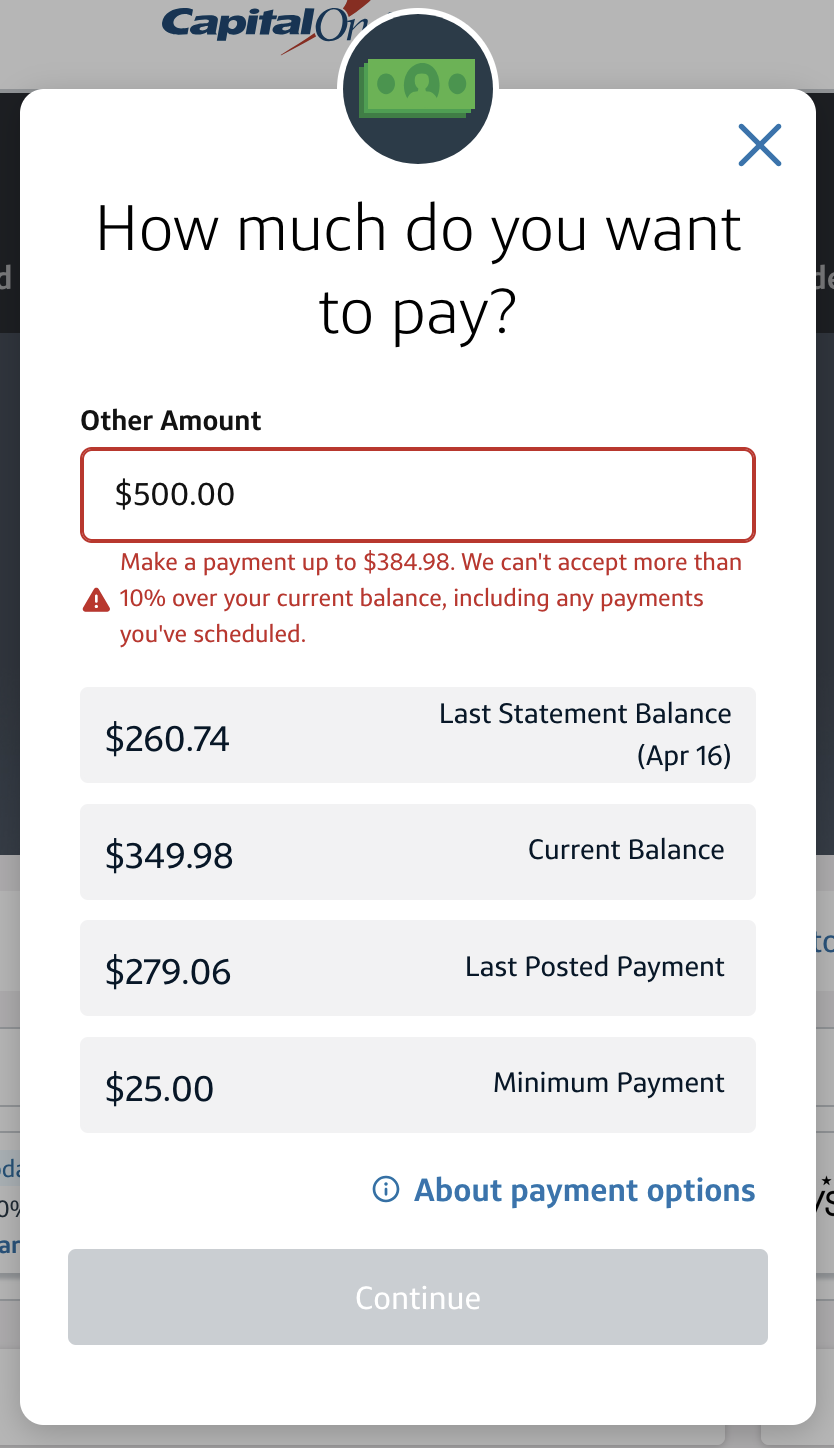
Task: Select the Minimum Payment option
Action: tap(418, 1085)
